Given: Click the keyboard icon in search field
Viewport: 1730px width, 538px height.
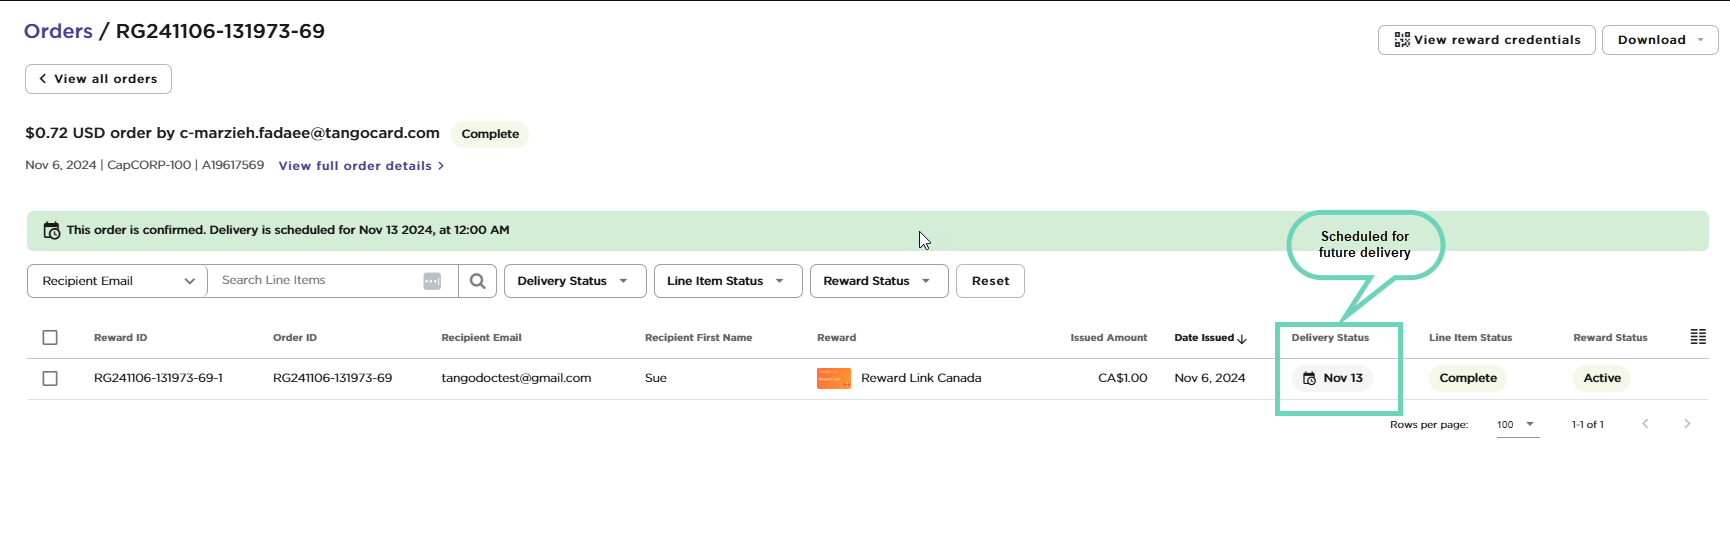Looking at the screenshot, I should pyautogui.click(x=432, y=281).
